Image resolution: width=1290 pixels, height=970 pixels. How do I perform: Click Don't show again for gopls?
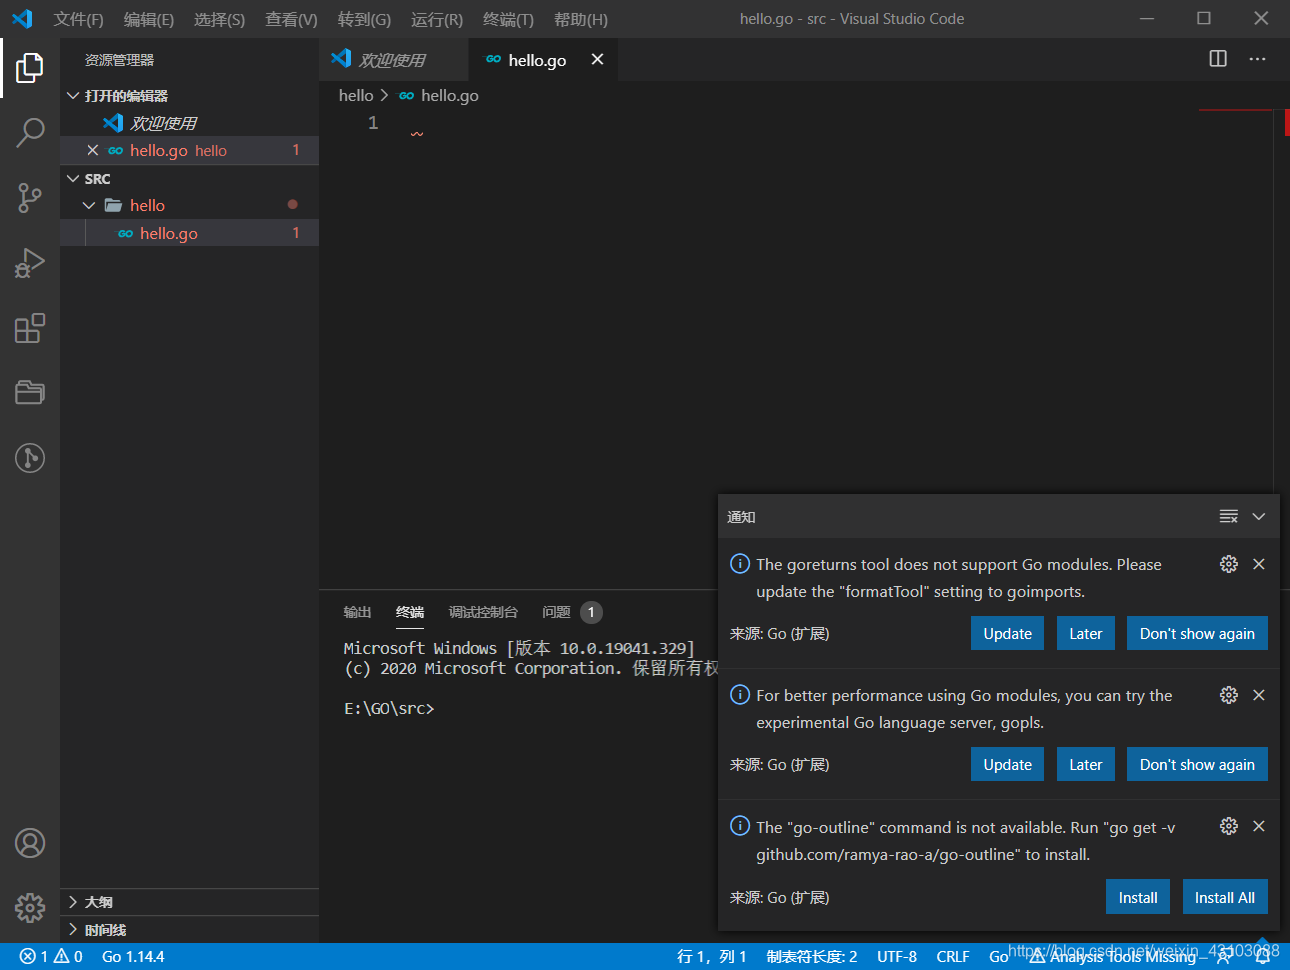(x=1197, y=764)
